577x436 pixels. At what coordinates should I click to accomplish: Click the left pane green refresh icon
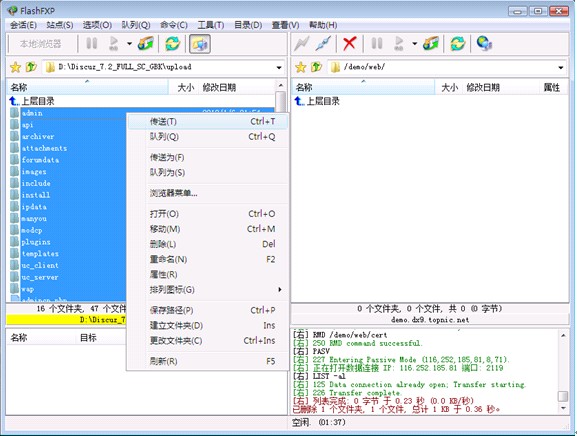[x=173, y=44]
